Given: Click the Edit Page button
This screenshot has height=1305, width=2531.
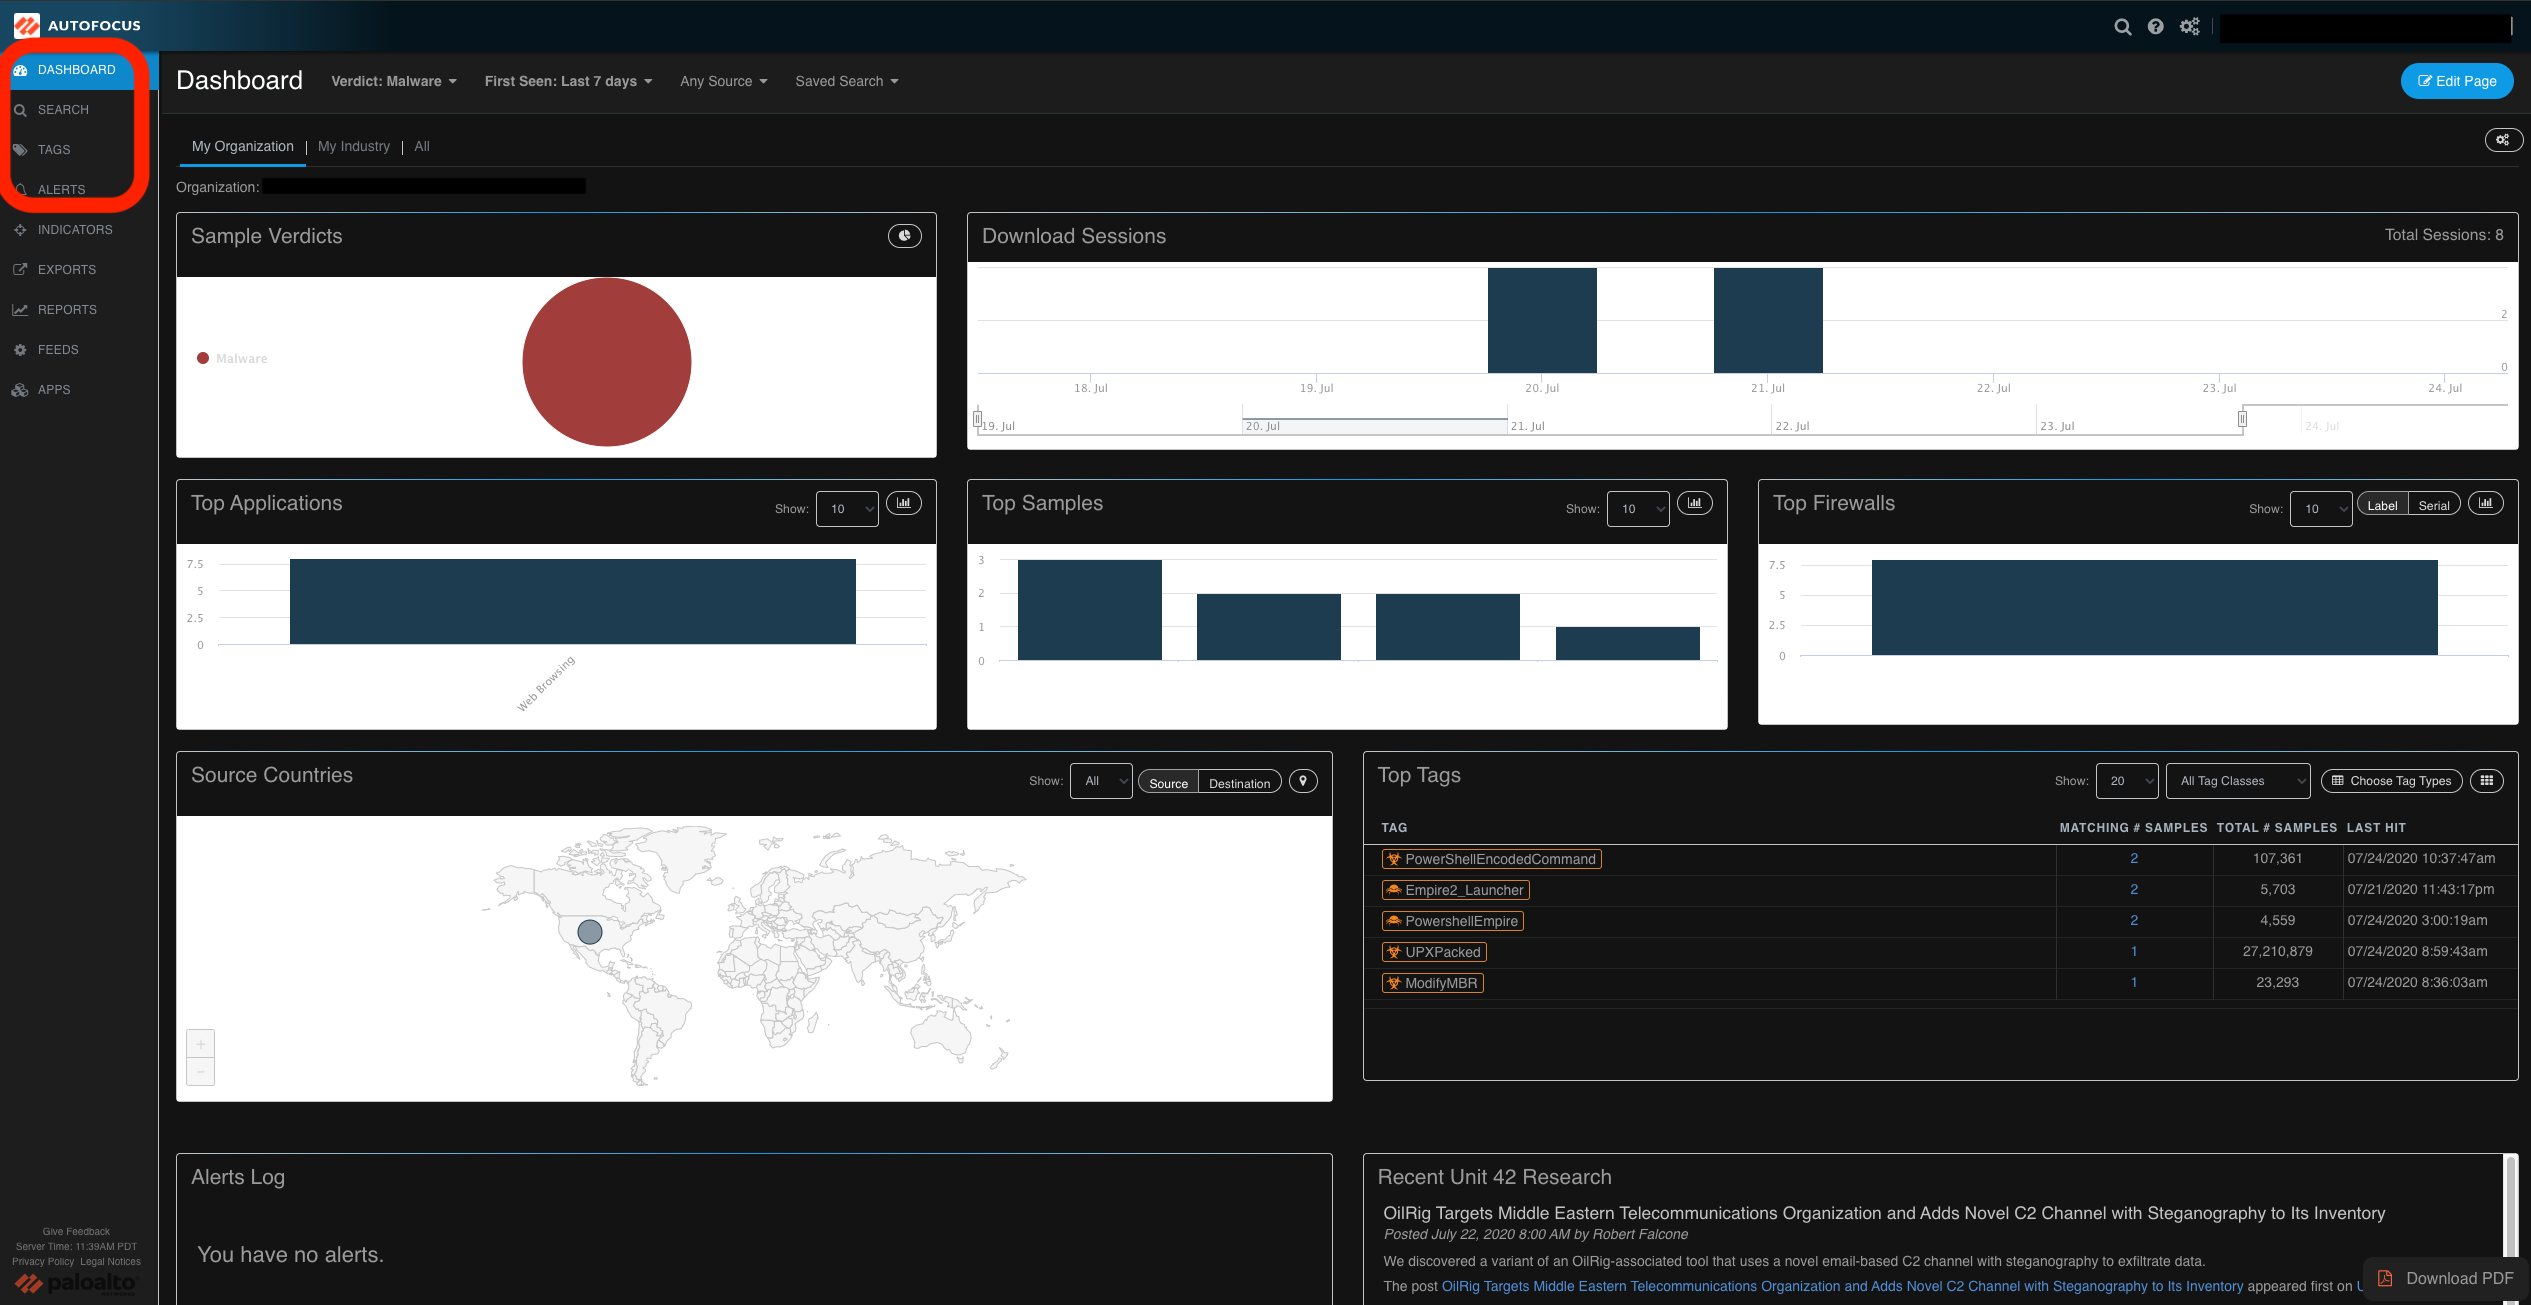Looking at the screenshot, I should tap(2457, 81).
